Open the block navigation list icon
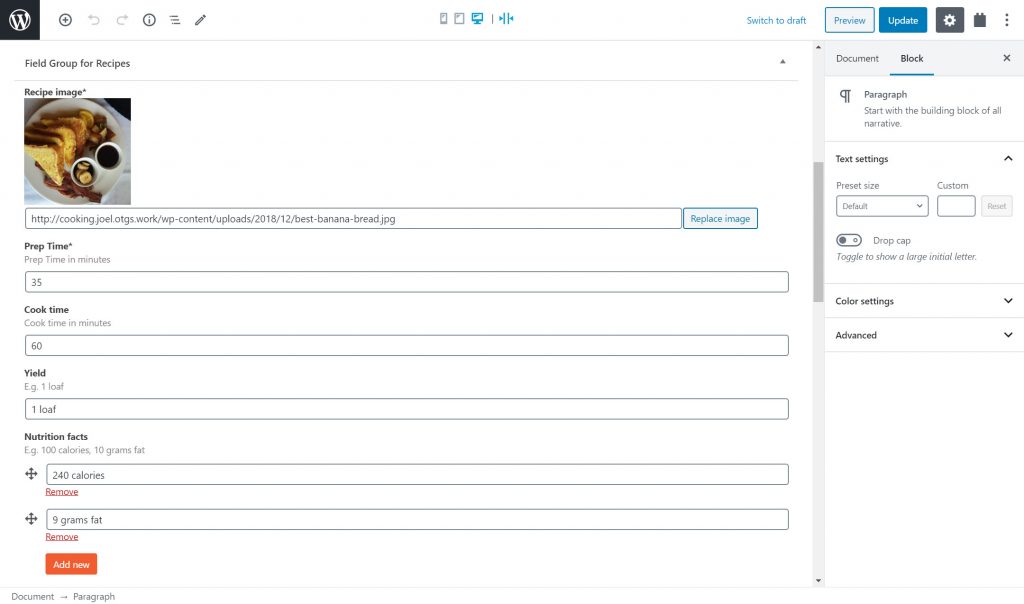The image size is (1024, 604). tap(174, 20)
